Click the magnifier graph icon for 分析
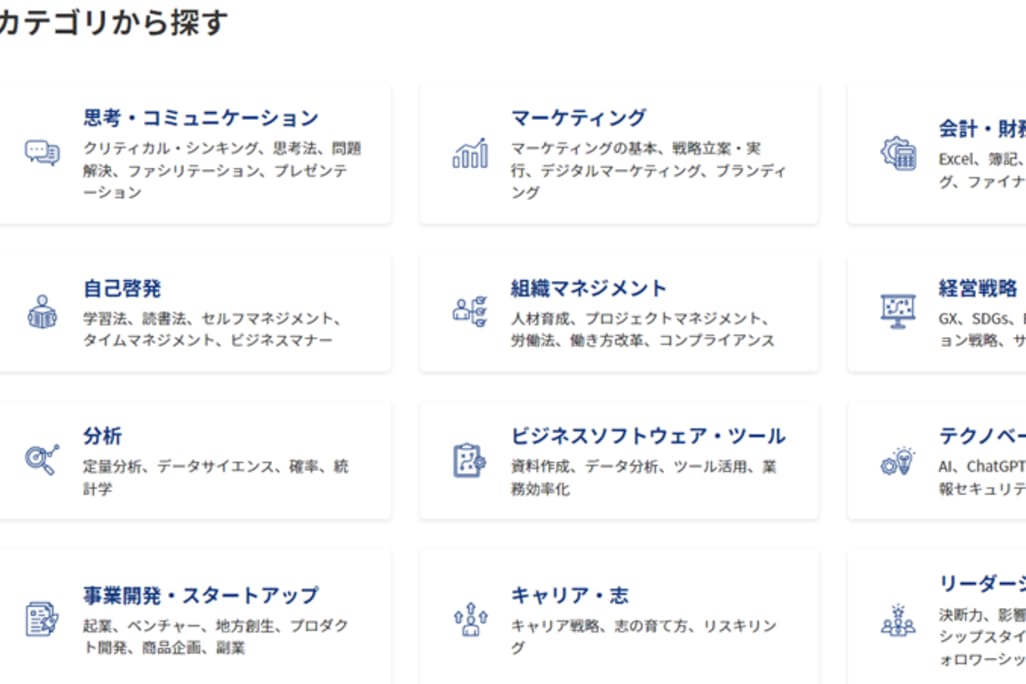Screen dimensions: 1026x684 [x=42, y=460]
